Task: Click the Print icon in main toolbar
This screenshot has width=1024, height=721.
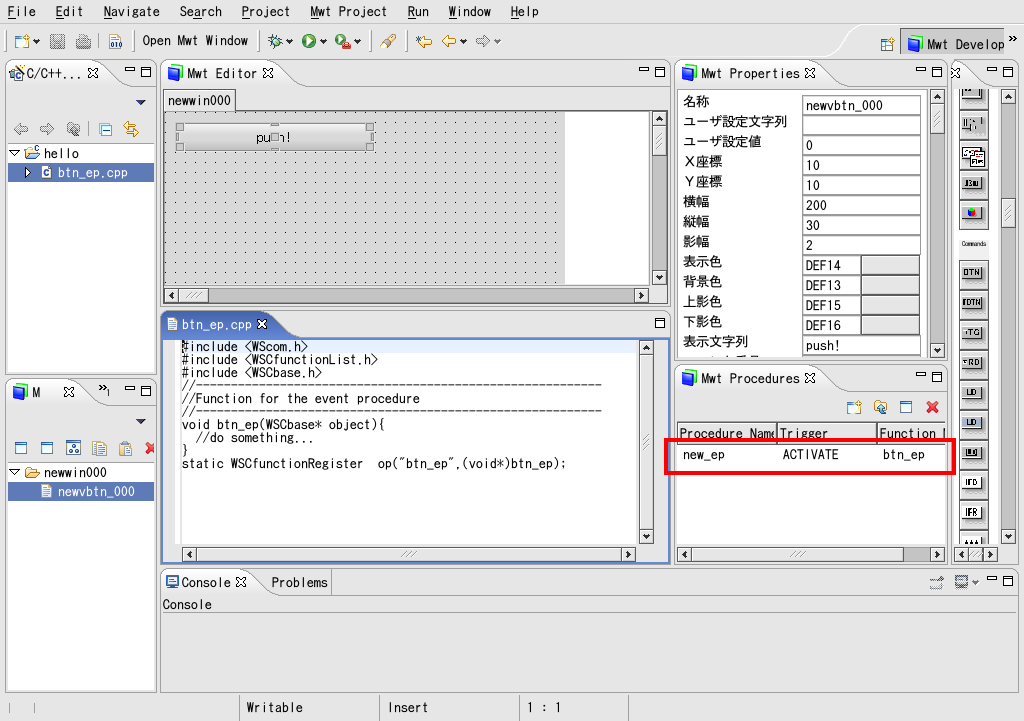Action: [83, 41]
